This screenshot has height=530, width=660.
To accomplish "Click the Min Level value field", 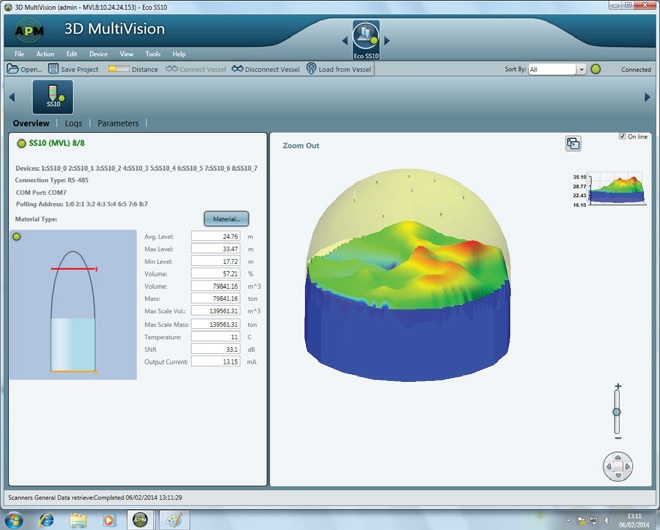I will pyautogui.click(x=216, y=261).
